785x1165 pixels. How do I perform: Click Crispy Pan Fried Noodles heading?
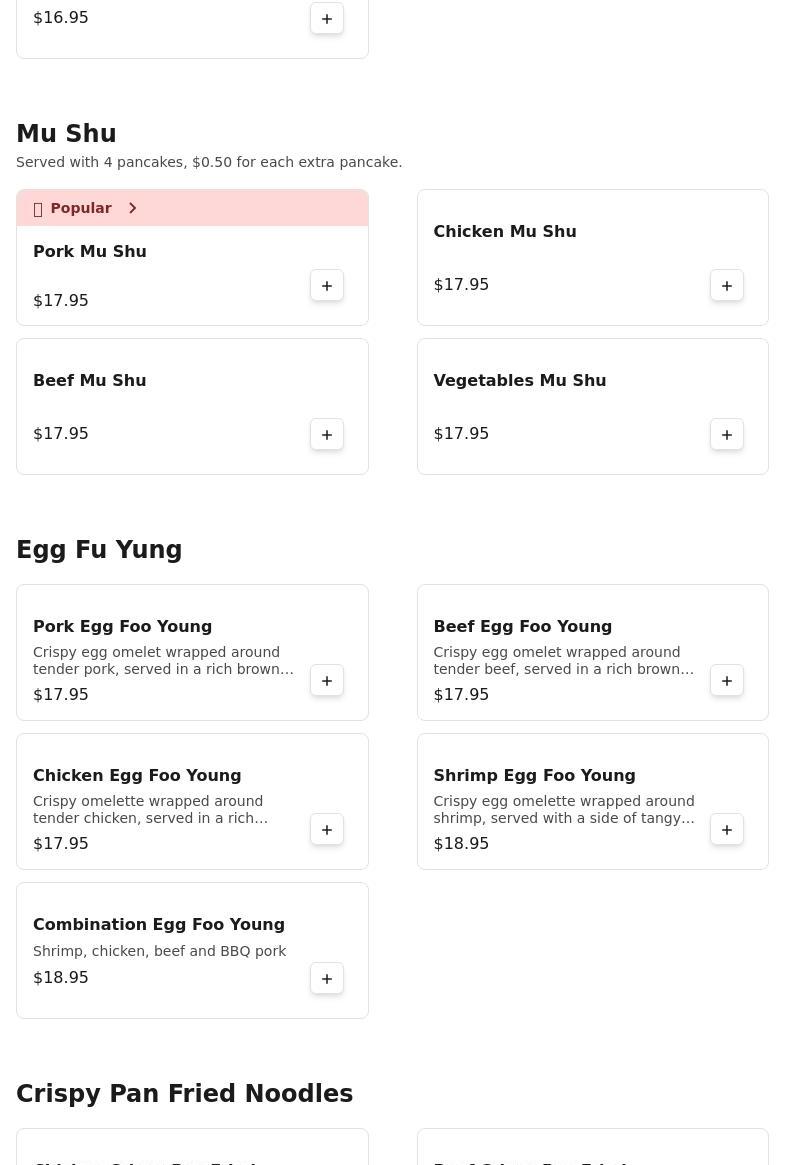pyautogui.click(x=184, y=1094)
